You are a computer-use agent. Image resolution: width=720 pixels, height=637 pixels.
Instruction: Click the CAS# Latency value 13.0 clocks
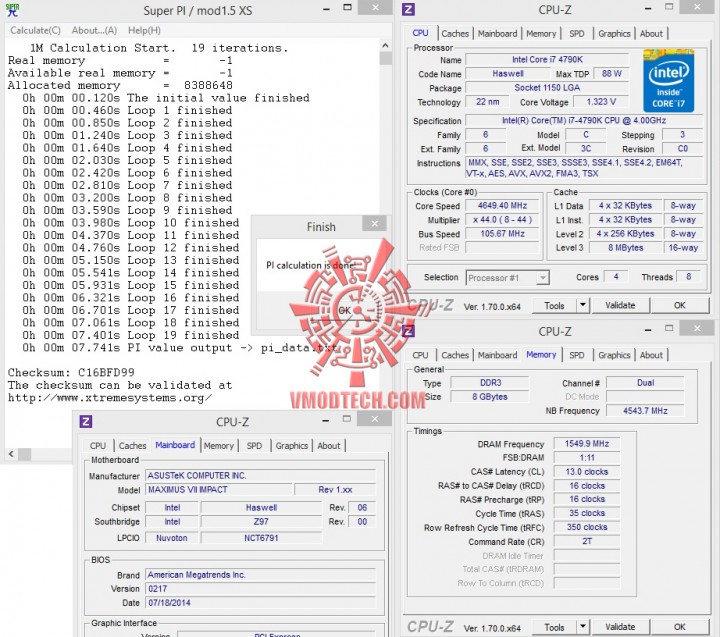(587, 472)
